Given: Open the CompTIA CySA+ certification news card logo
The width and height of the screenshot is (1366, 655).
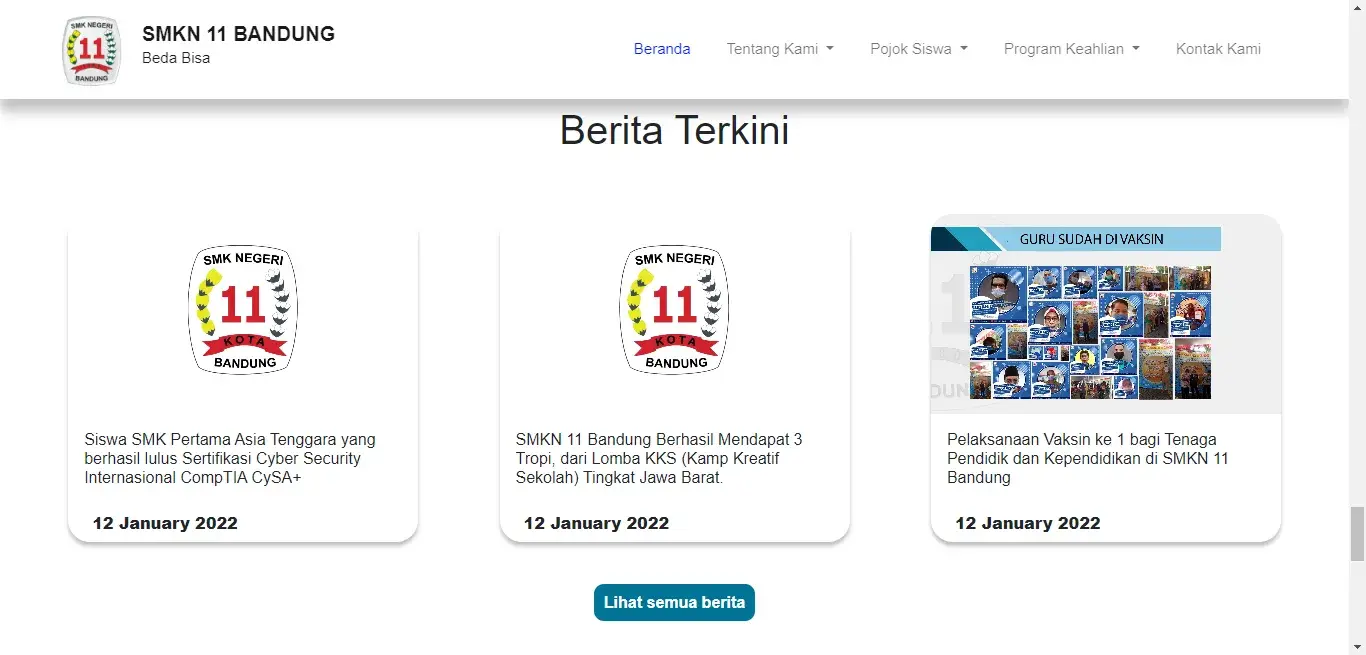Looking at the screenshot, I should tap(243, 309).
